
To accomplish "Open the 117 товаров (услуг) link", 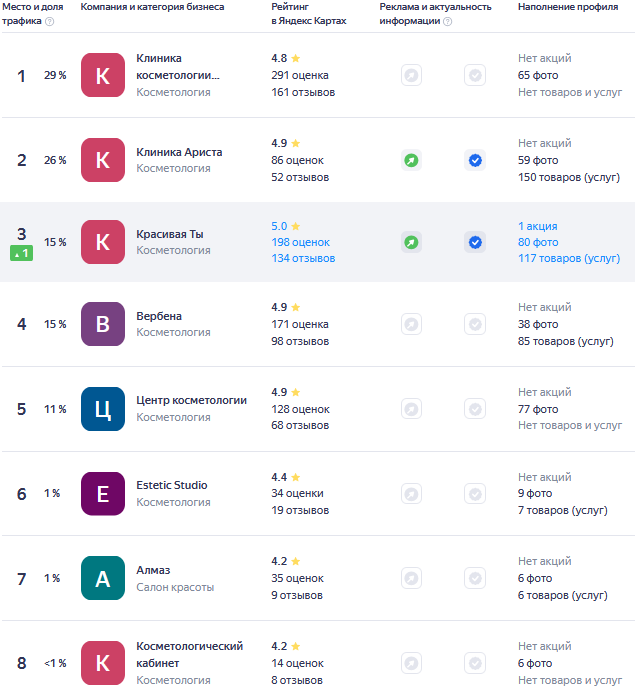I will click(569, 258).
